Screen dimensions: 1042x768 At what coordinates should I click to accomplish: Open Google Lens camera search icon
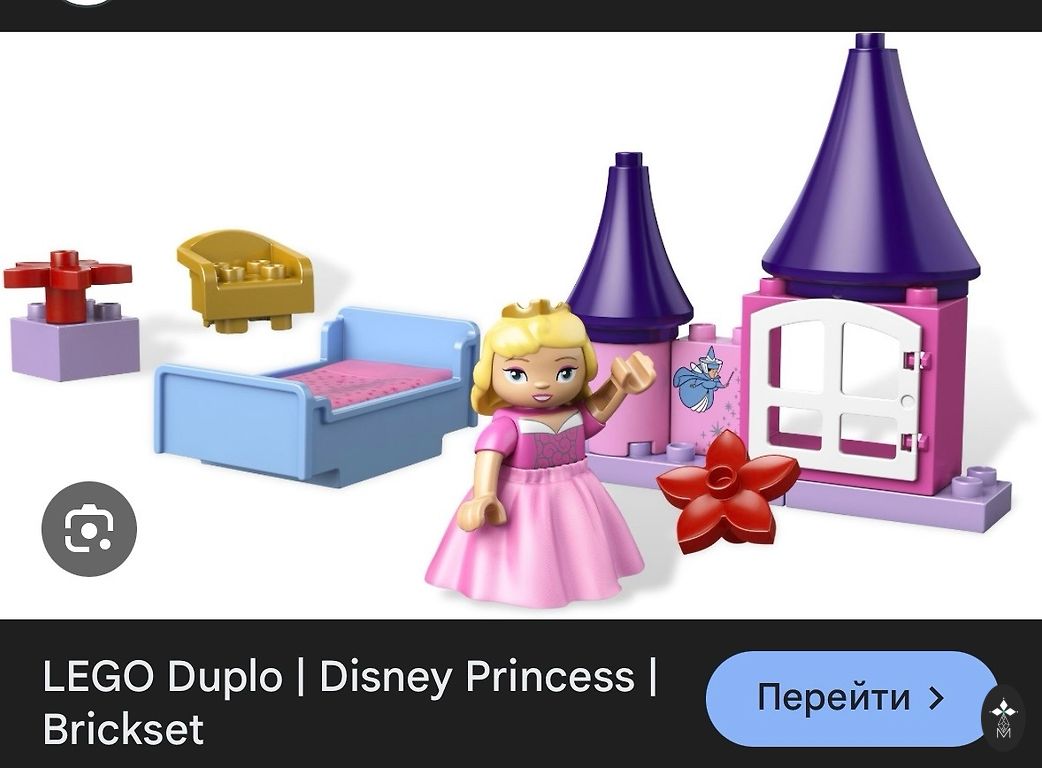(89, 529)
